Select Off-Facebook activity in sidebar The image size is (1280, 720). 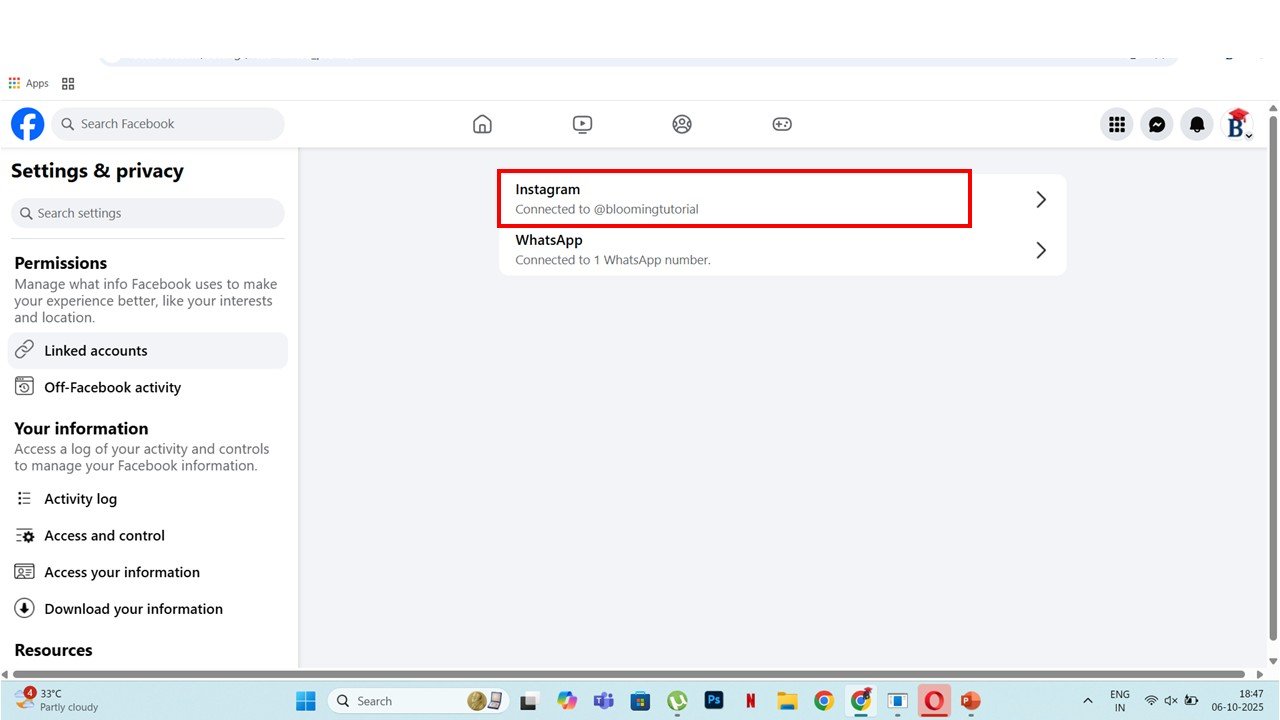(112, 387)
